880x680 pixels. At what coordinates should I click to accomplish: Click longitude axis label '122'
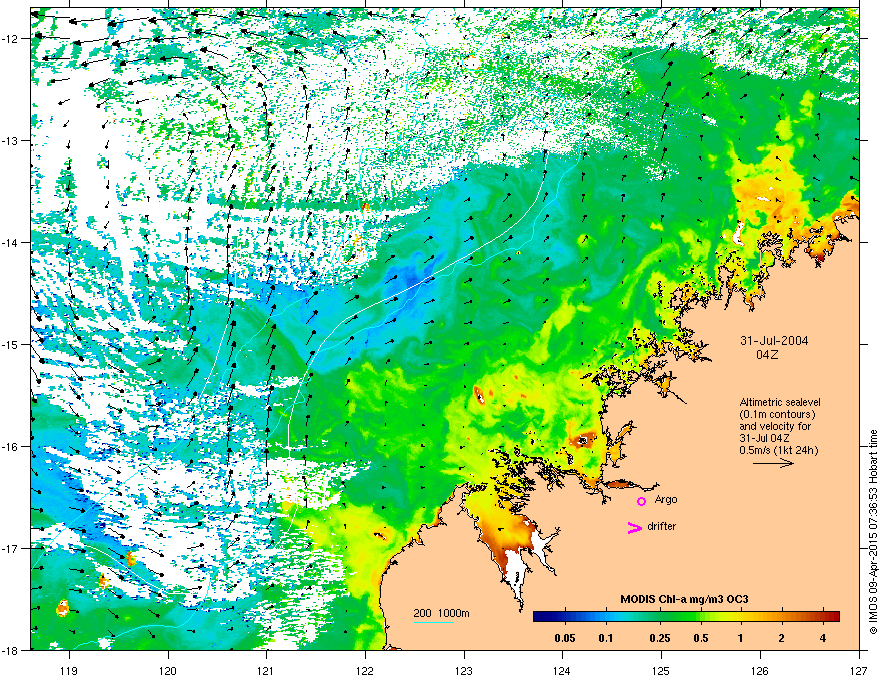(x=365, y=670)
